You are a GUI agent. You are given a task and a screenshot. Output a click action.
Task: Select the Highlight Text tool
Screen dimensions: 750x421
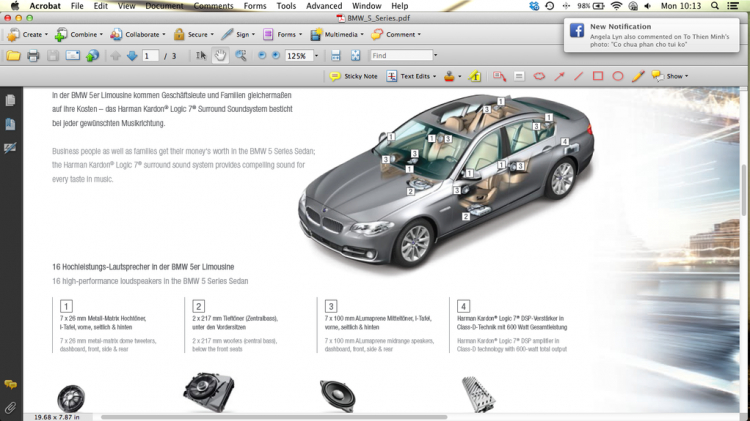[x=475, y=76]
